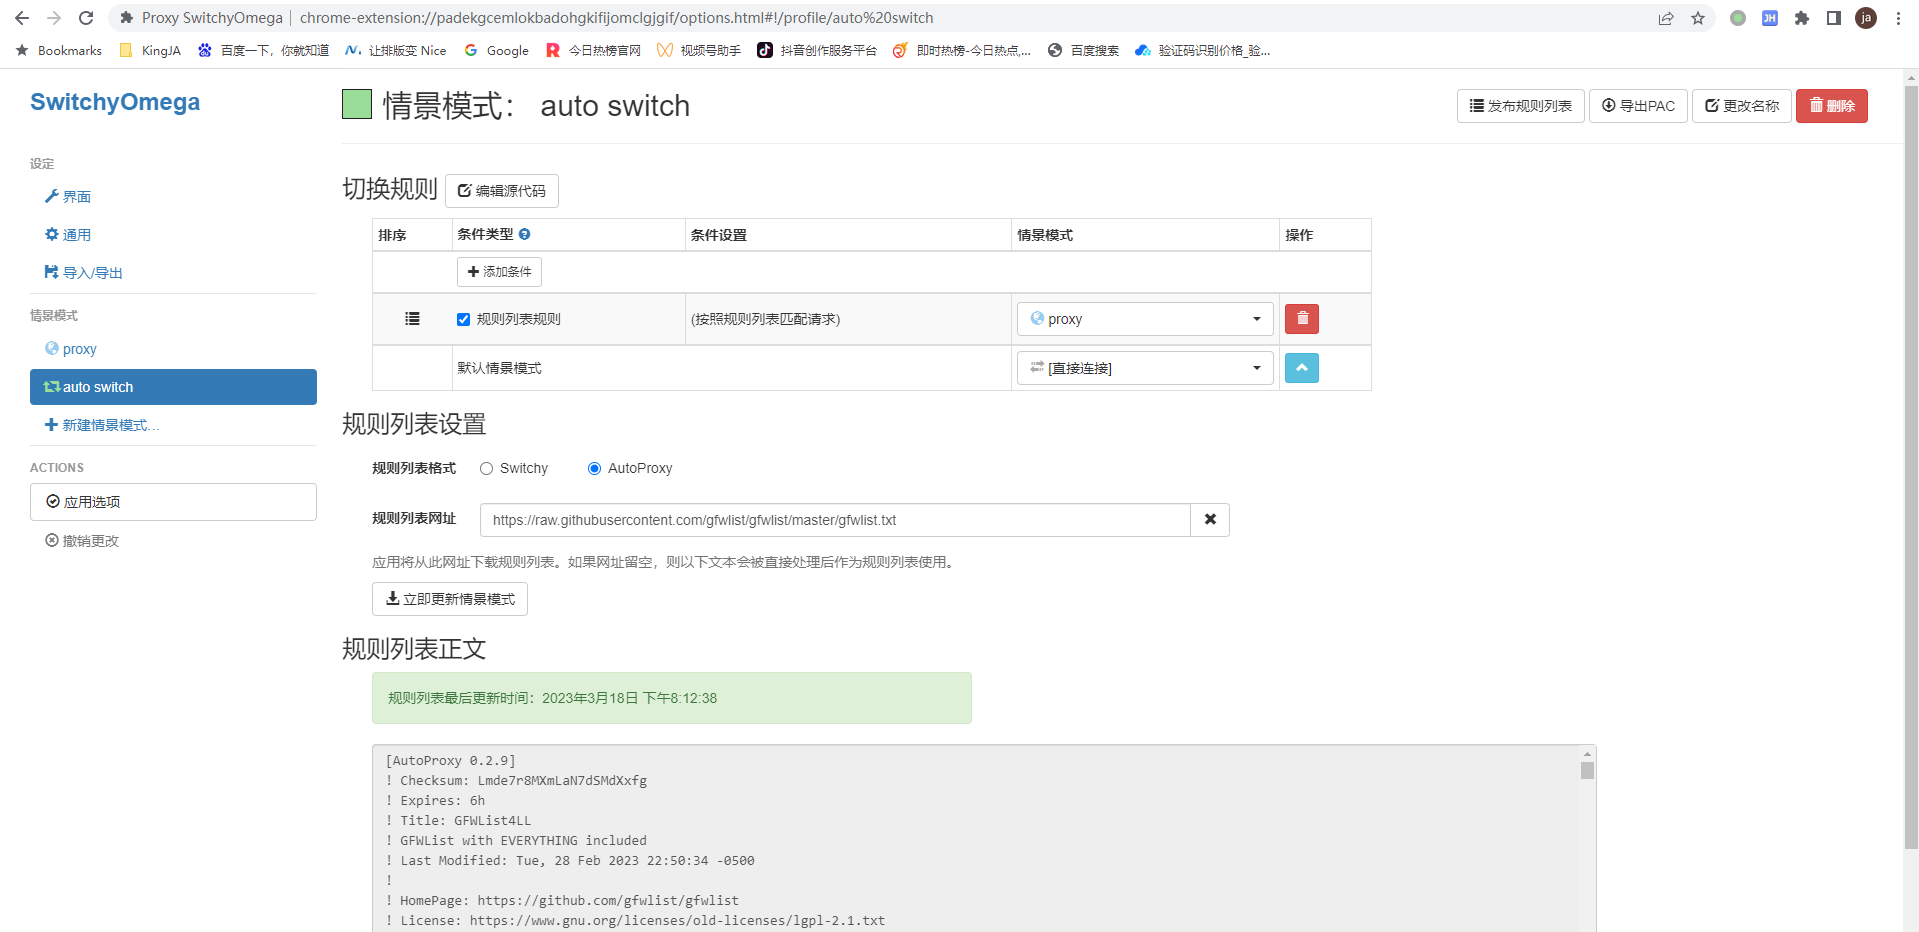Image resolution: width=1919 pixels, height=932 pixels.
Task: Click the 发布规则列表 button
Action: click(1520, 106)
